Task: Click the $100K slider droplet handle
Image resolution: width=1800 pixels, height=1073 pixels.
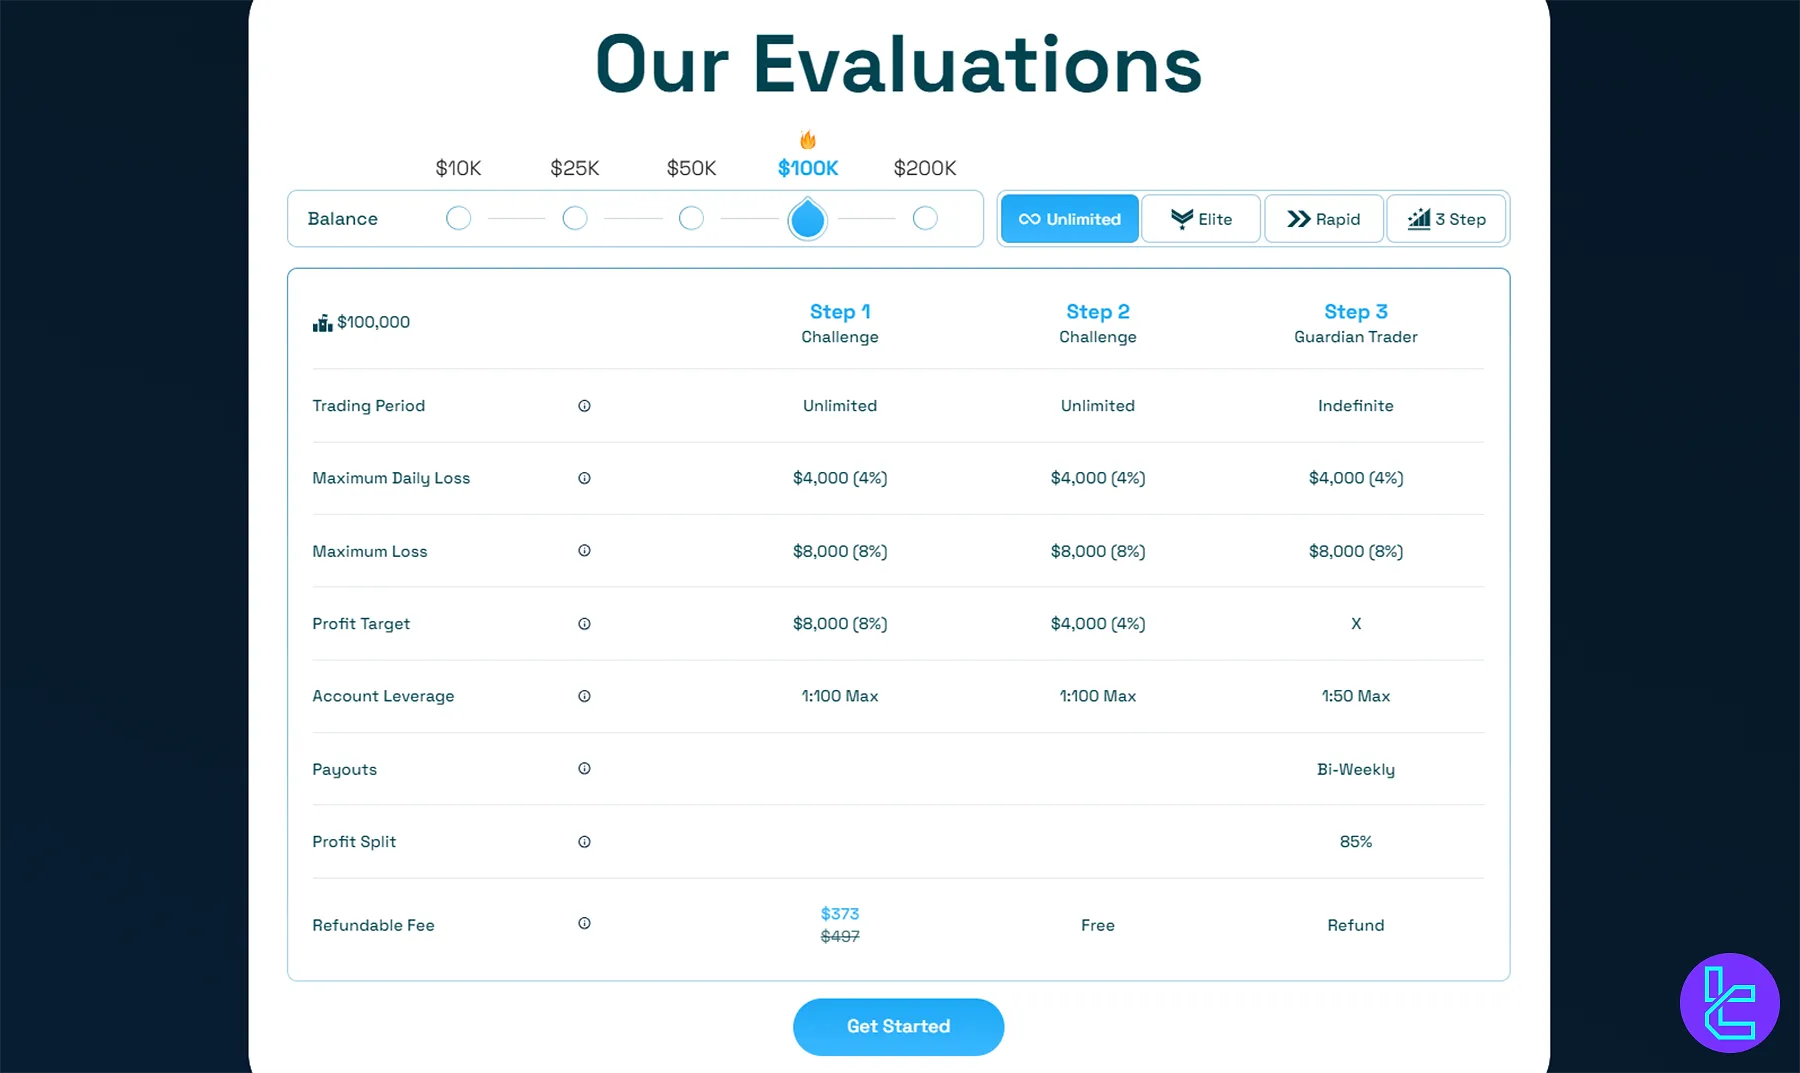Action: coord(808,219)
